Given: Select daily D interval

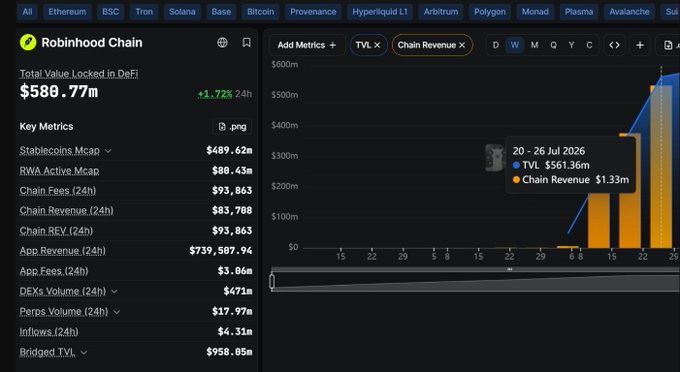Looking at the screenshot, I should [x=496, y=45].
